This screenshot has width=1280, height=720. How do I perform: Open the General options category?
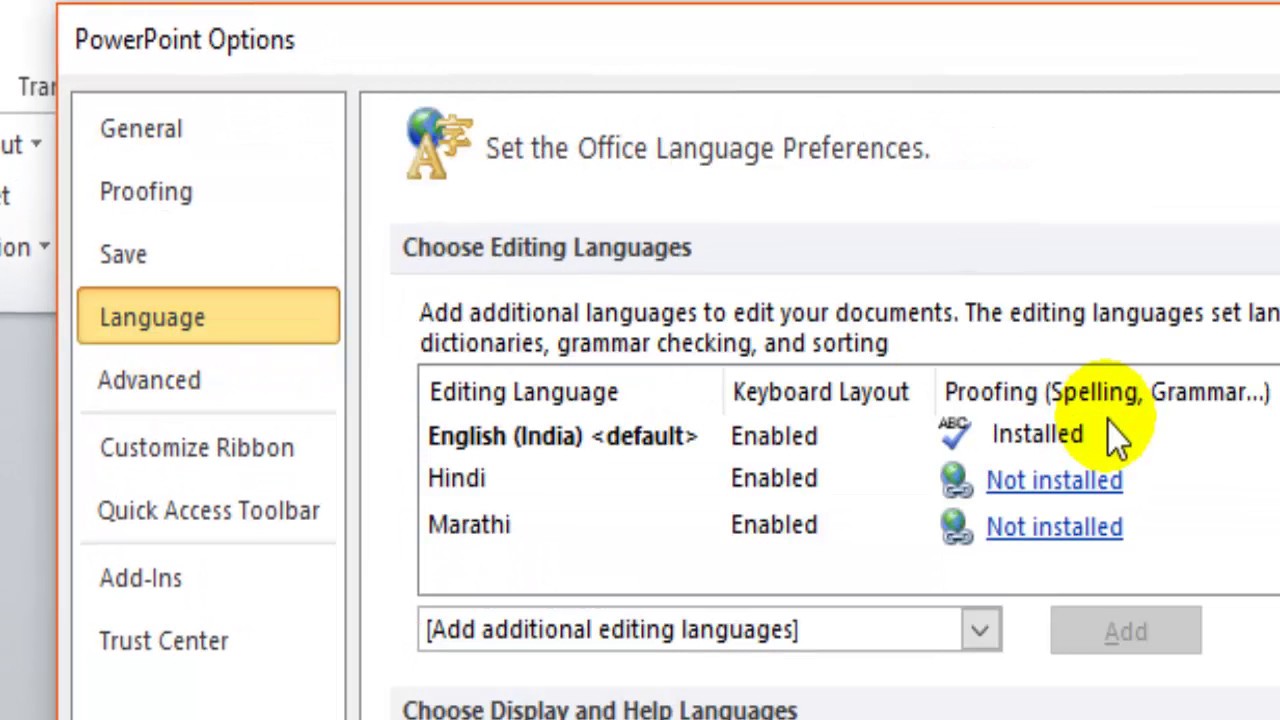click(x=141, y=129)
